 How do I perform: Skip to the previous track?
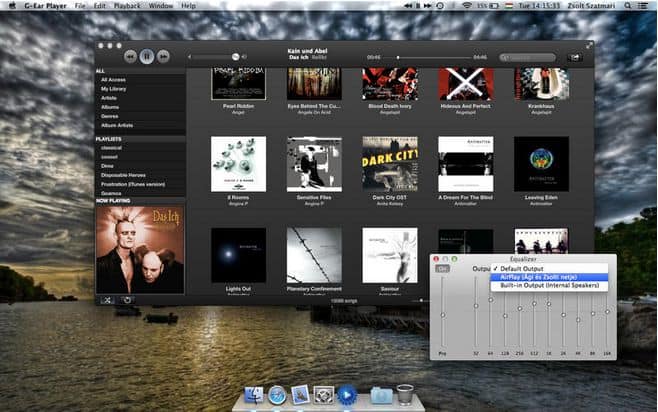[130, 56]
